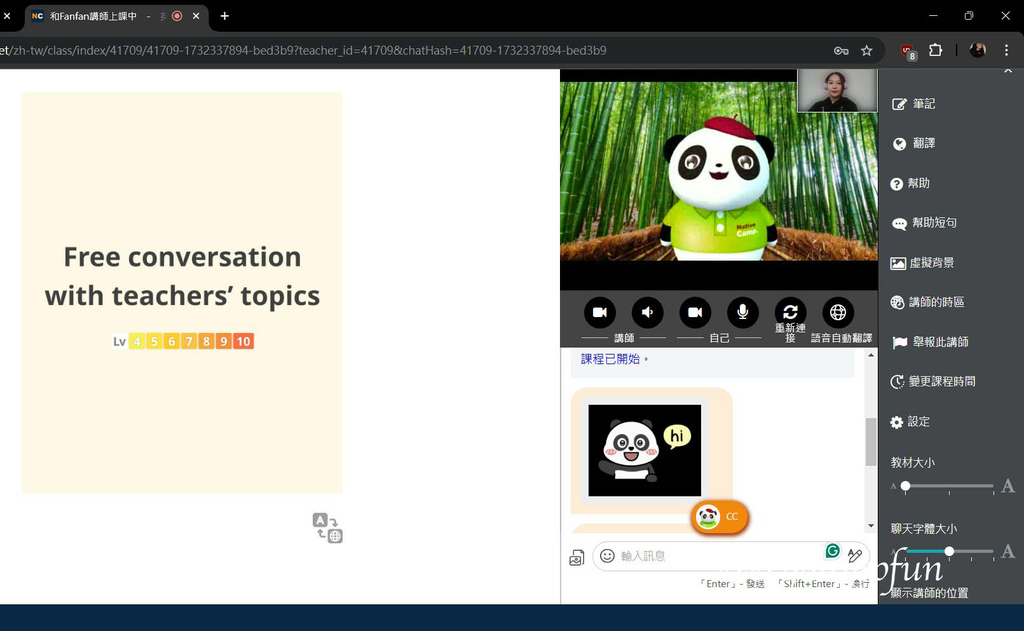Open the emoji picker in chat
The width and height of the screenshot is (1024, 631).
607,556
